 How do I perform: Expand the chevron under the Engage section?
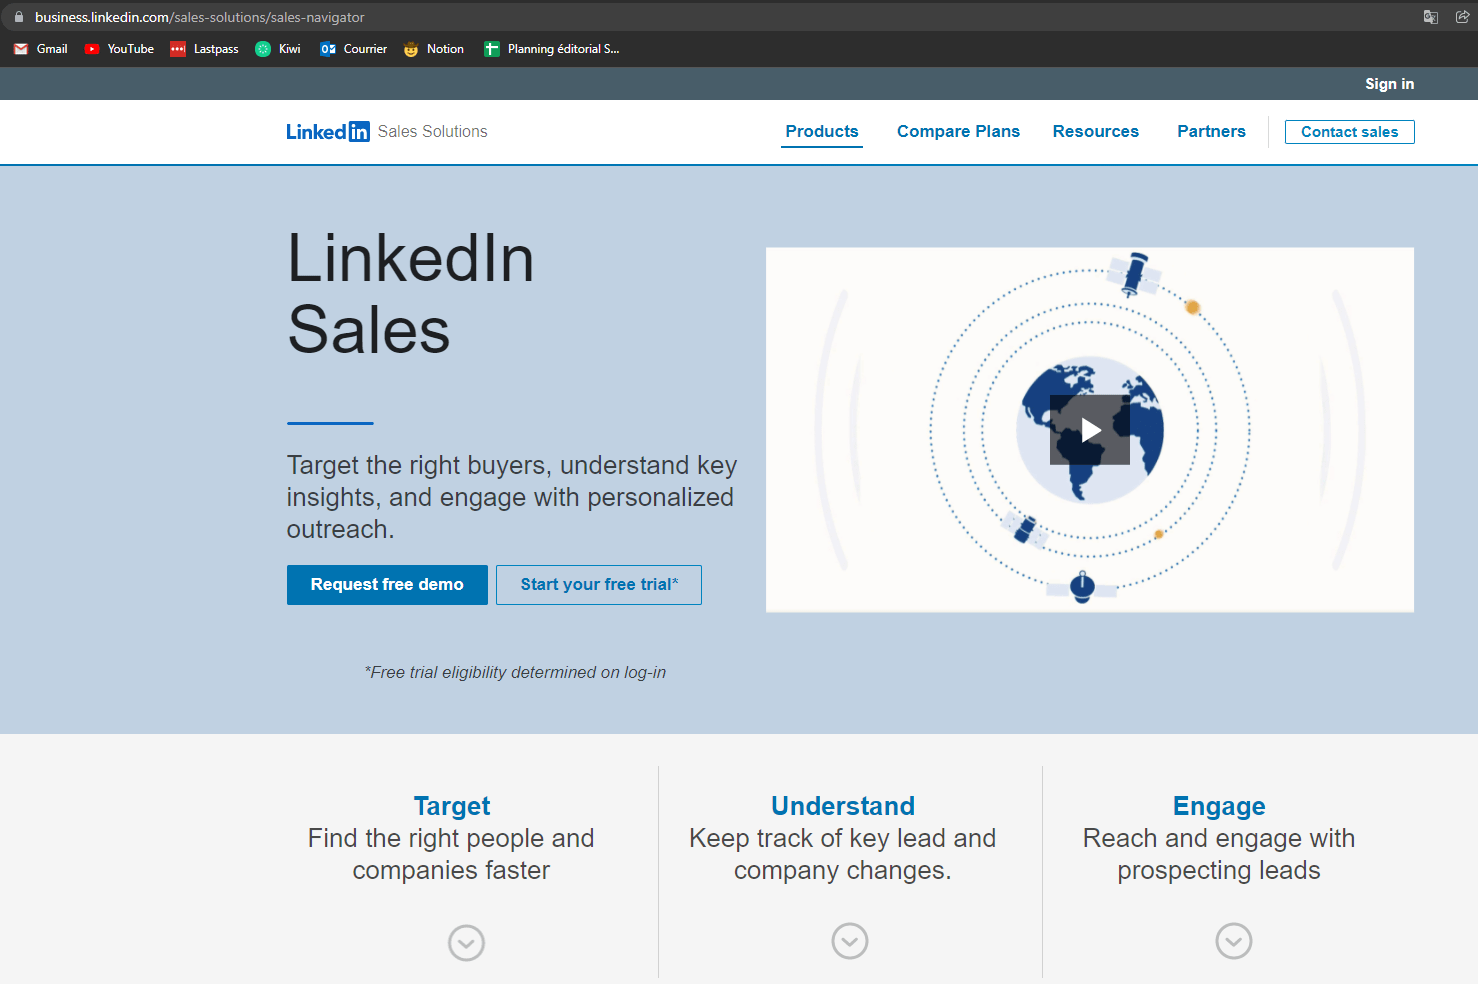[1233, 941]
